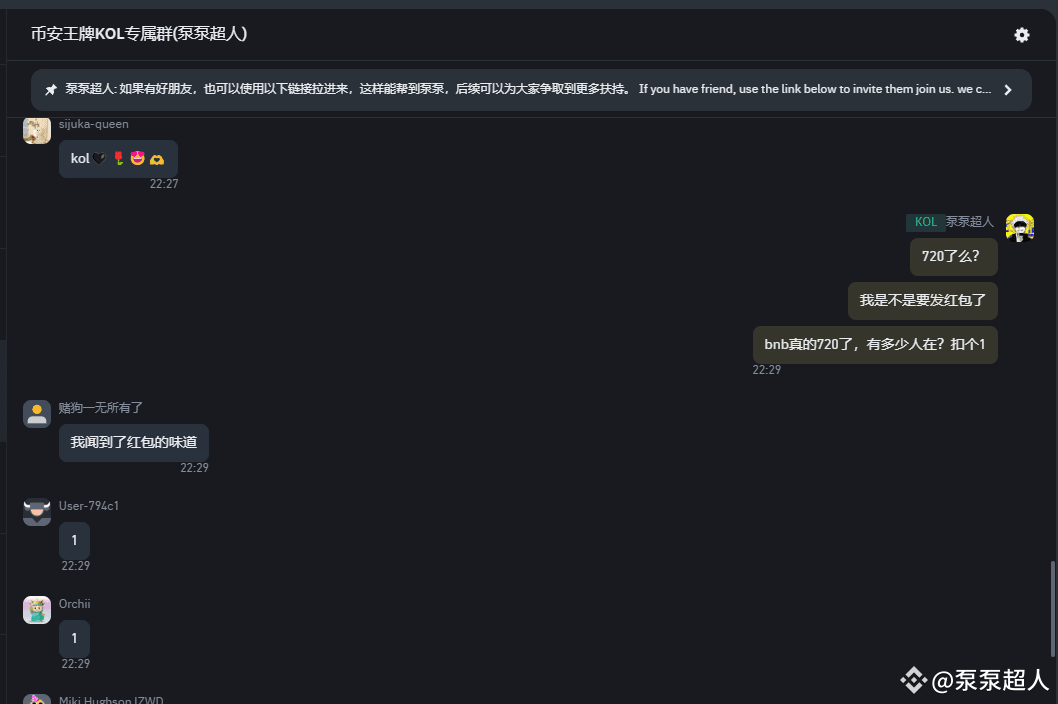
Task: Click Orchii's message bubble containing 1
Action: 74,637
